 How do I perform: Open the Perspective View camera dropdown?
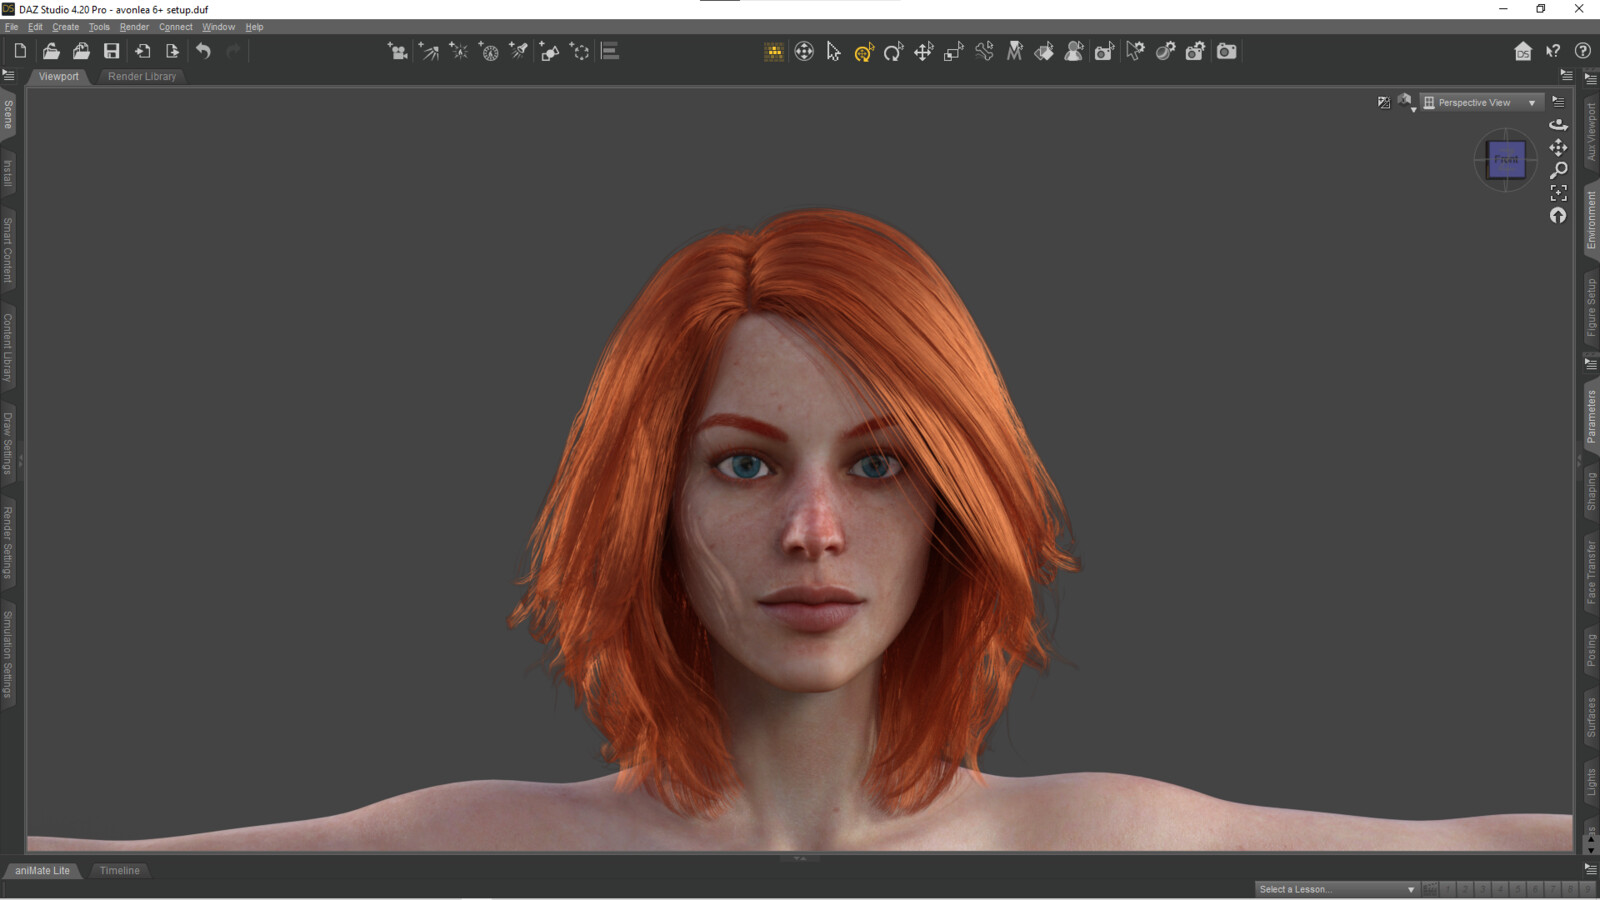pyautogui.click(x=1482, y=102)
